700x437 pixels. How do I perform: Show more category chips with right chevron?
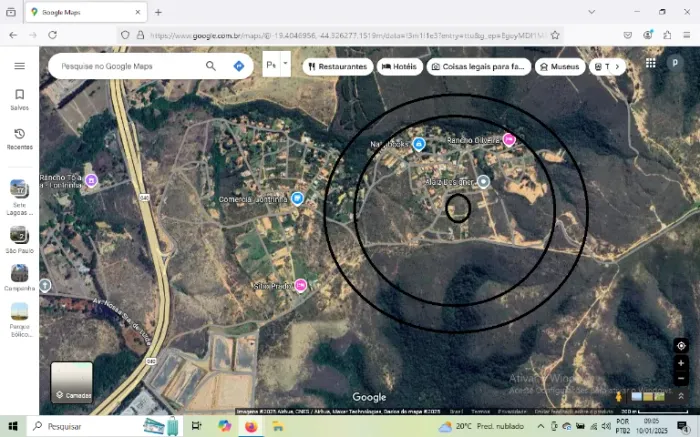click(617, 67)
